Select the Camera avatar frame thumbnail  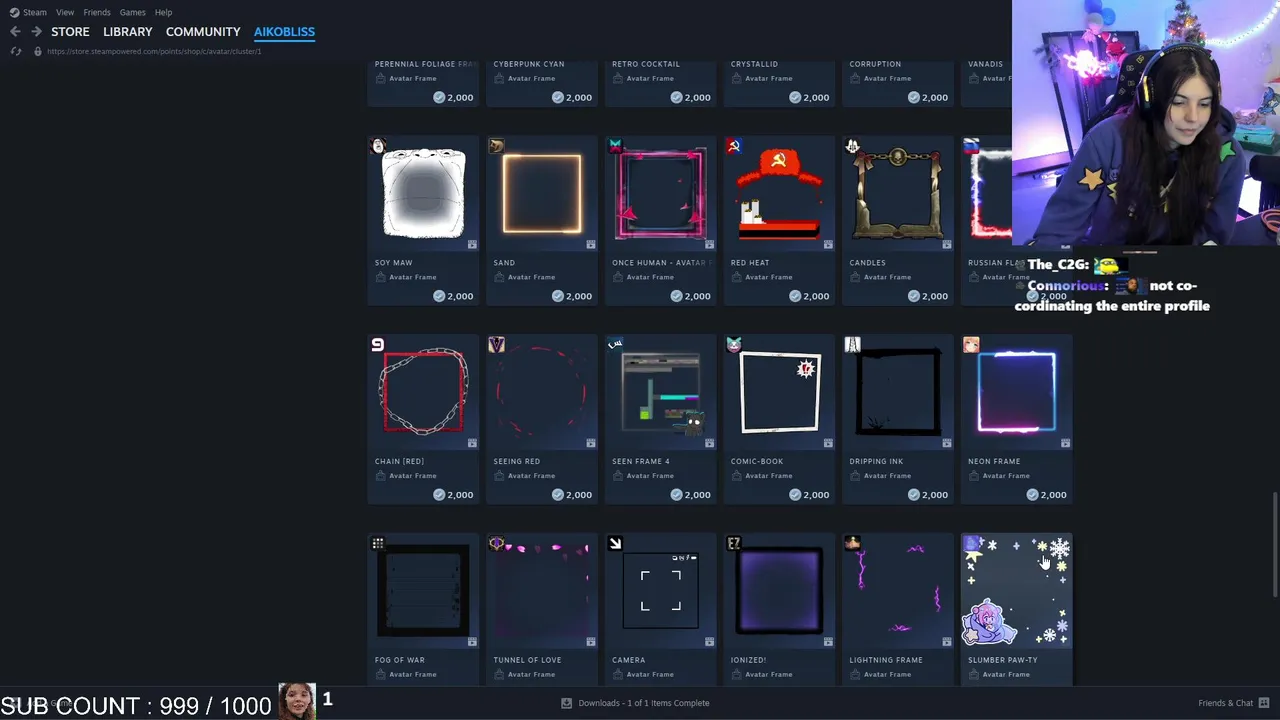[x=660, y=591]
